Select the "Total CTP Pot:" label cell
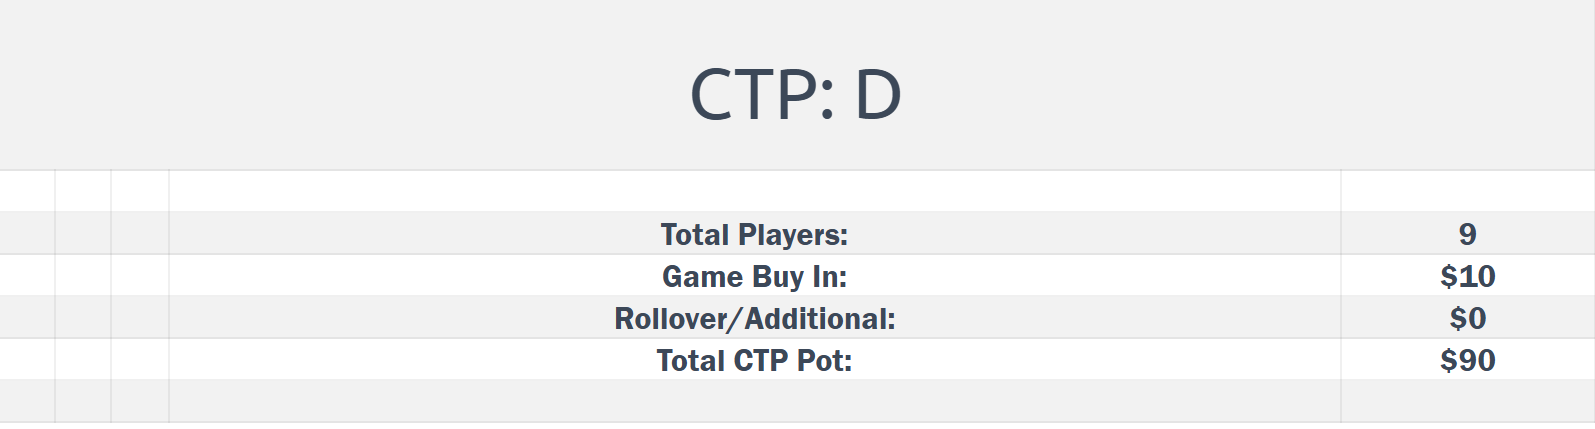1595x429 pixels. (x=754, y=360)
